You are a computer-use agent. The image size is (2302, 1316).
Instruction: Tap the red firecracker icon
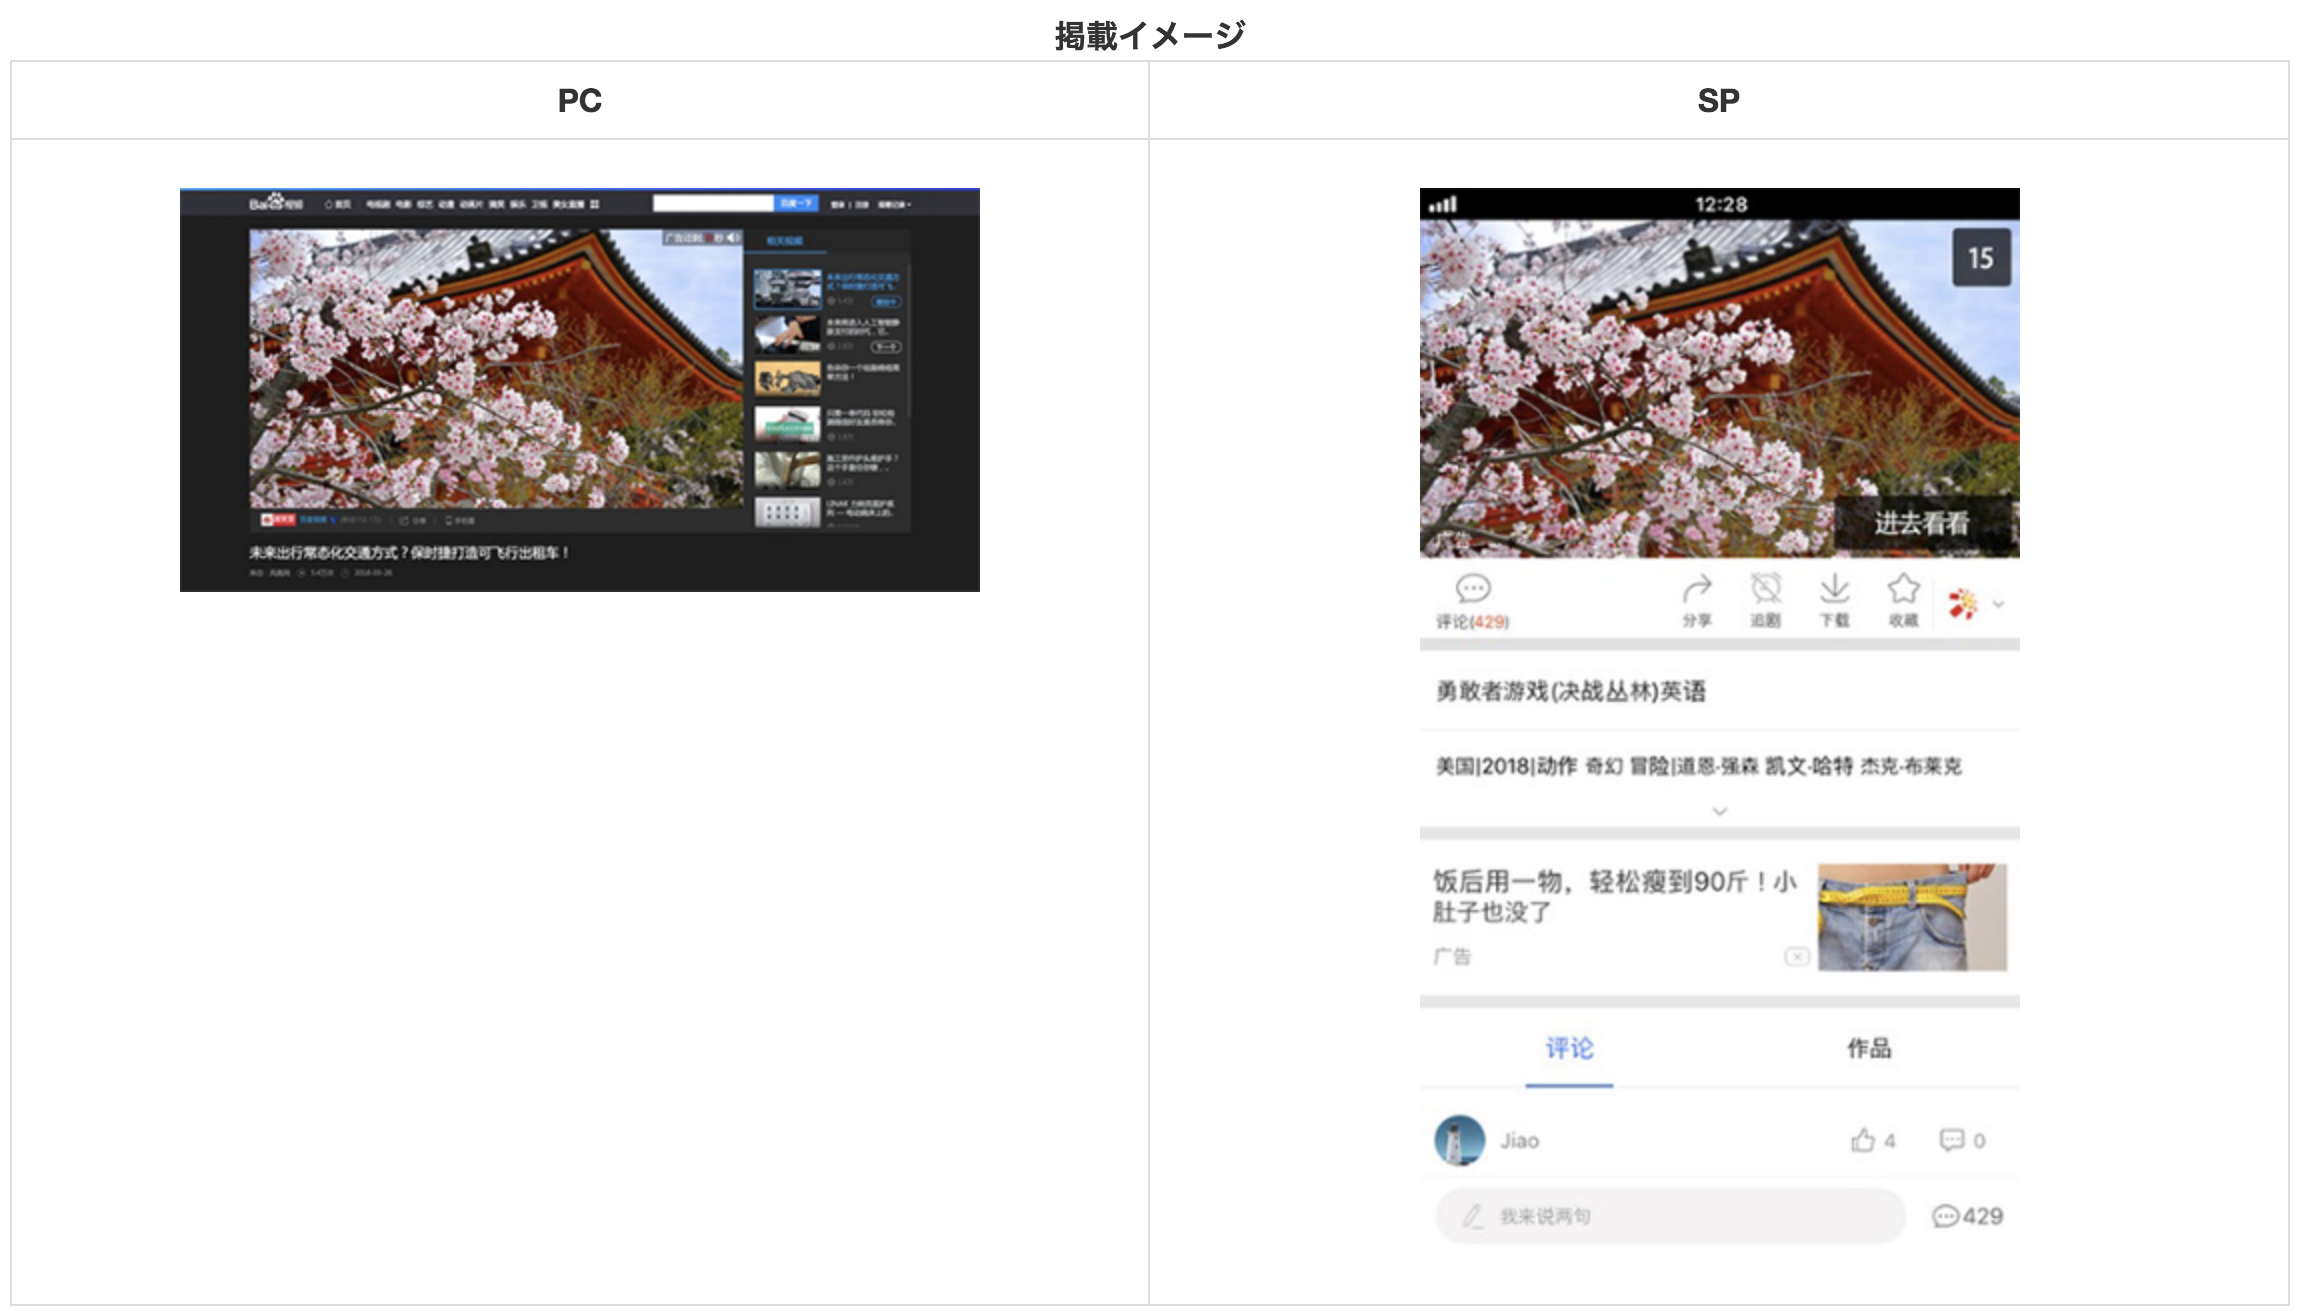pyautogui.click(x=1962, y=604)
